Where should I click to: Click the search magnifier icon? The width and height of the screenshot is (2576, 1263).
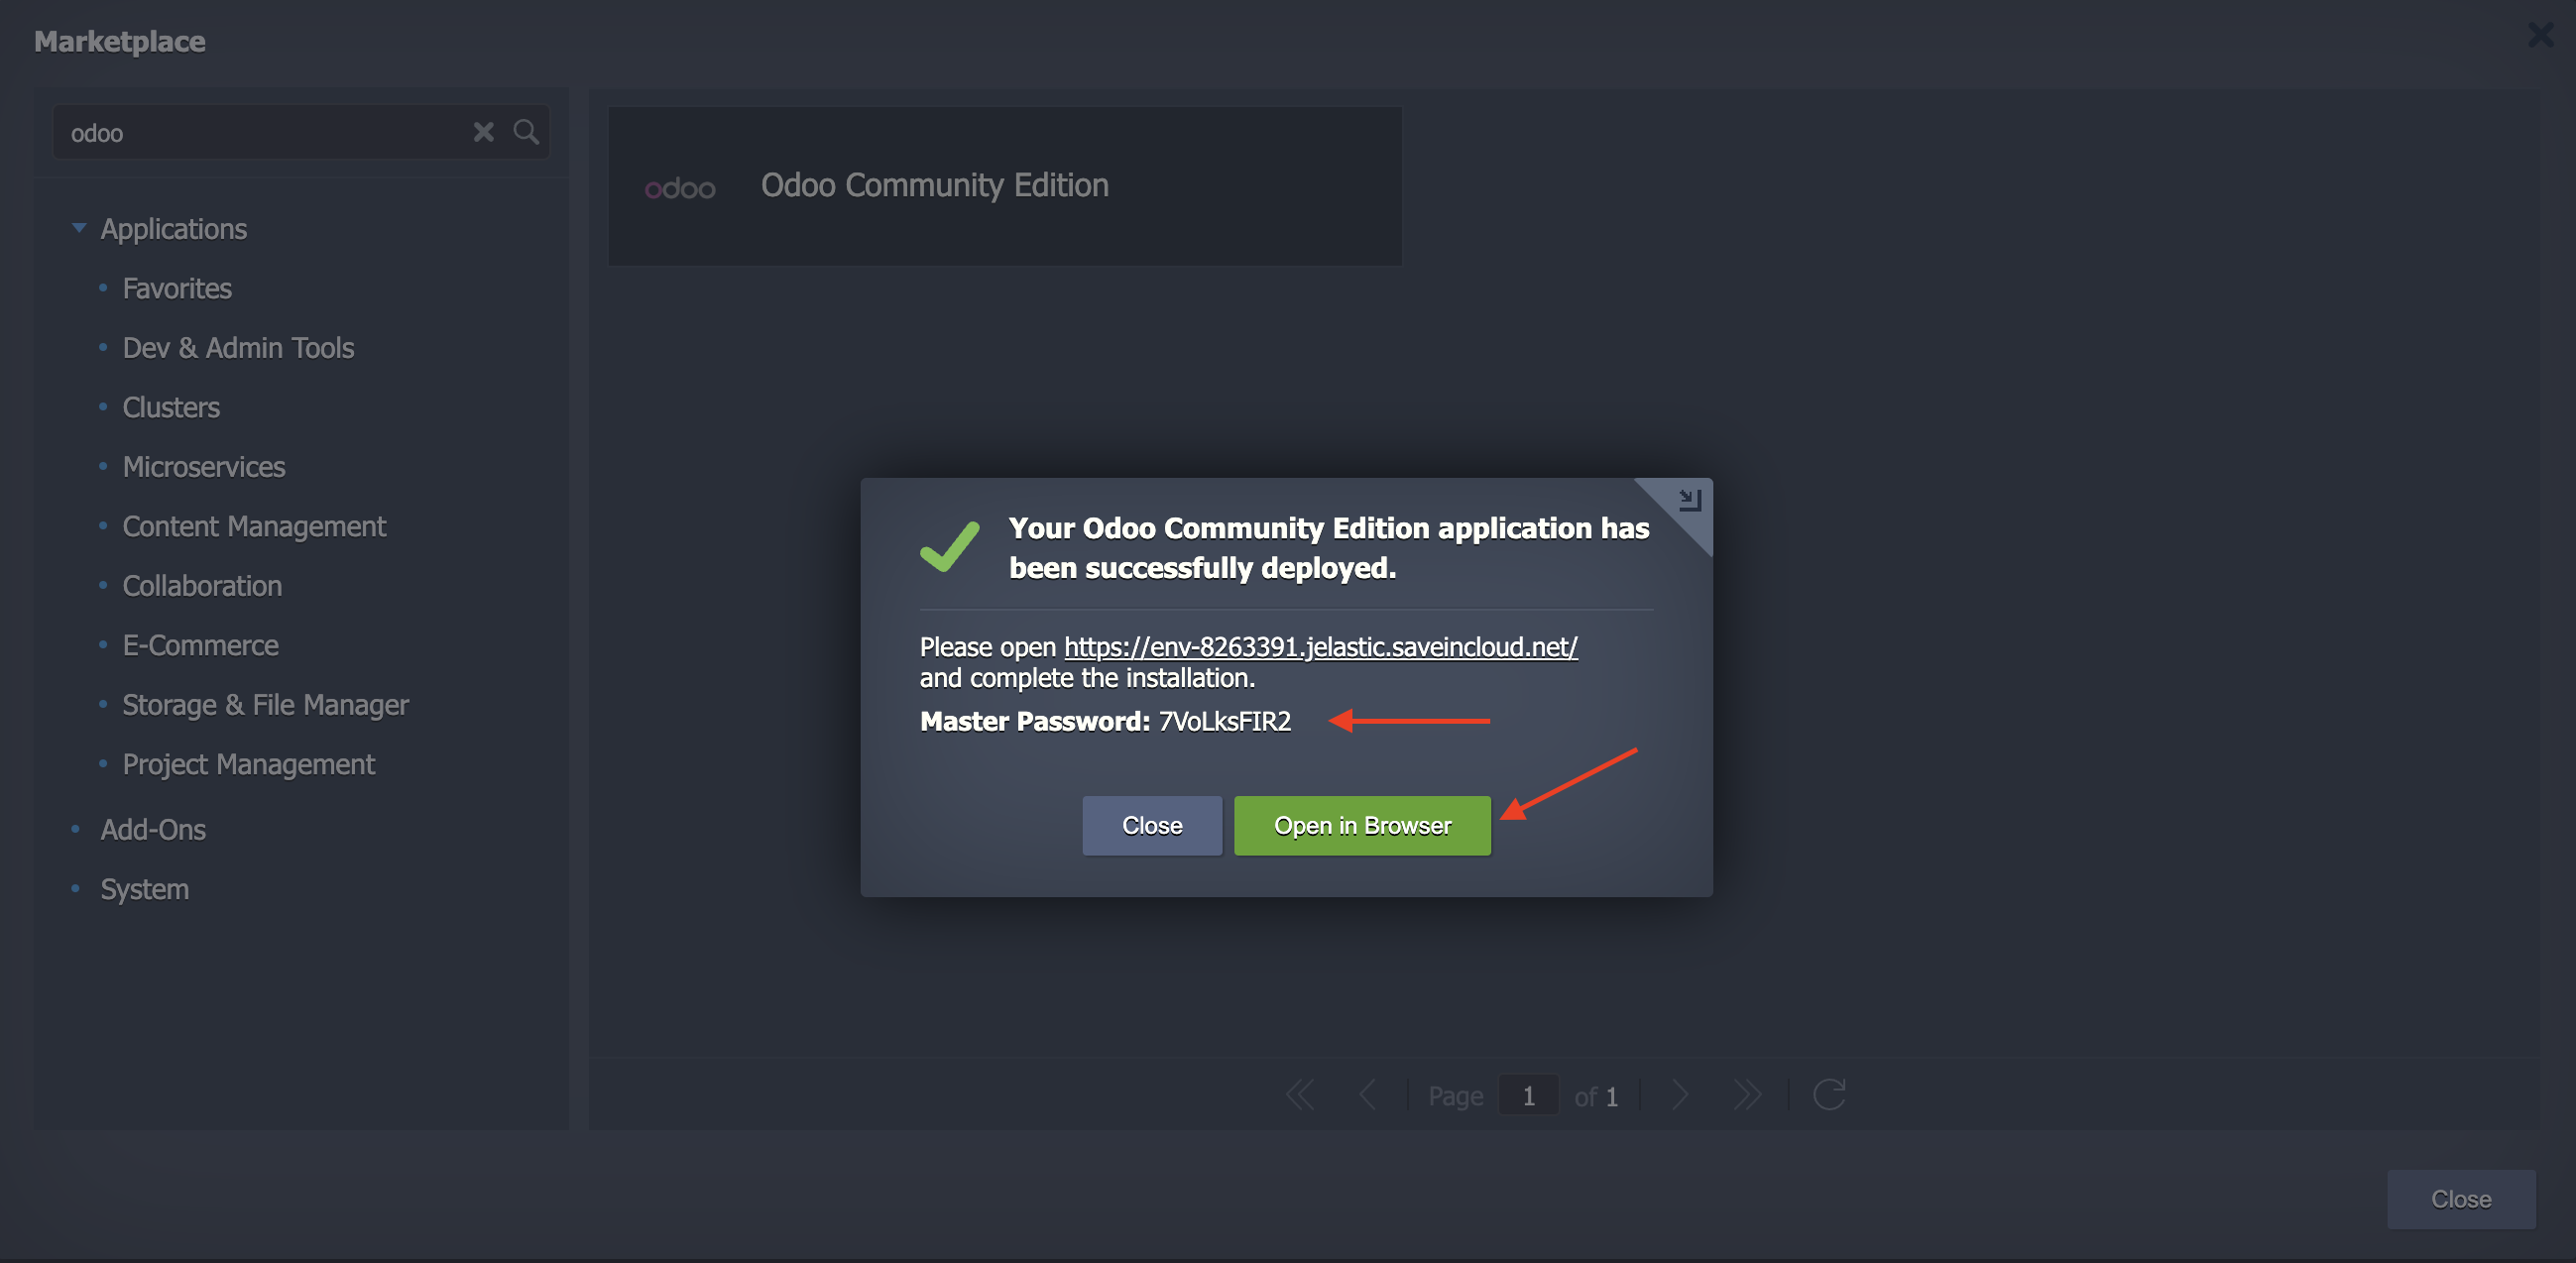526,132
